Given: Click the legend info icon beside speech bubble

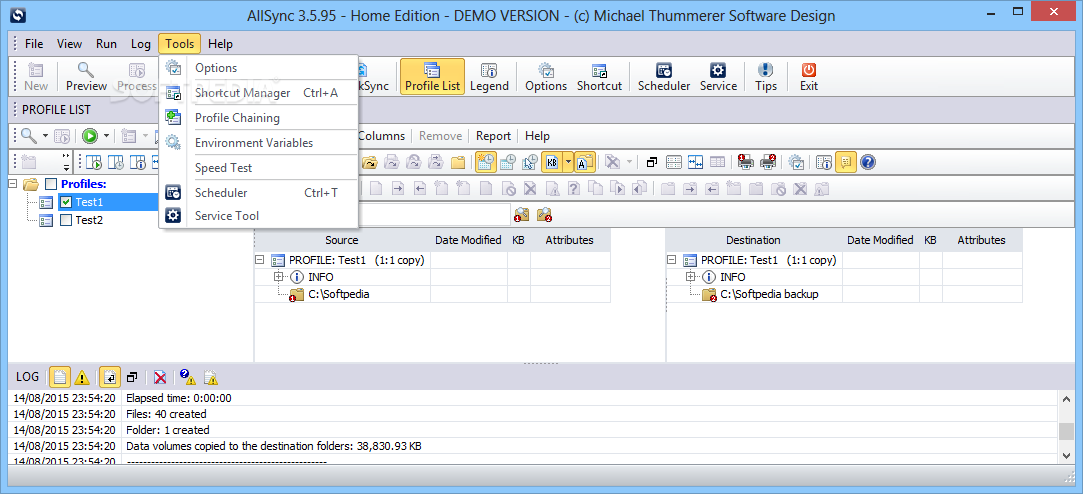Looking at the screenshot, I should pyautogui.click(x=824, y=162).
